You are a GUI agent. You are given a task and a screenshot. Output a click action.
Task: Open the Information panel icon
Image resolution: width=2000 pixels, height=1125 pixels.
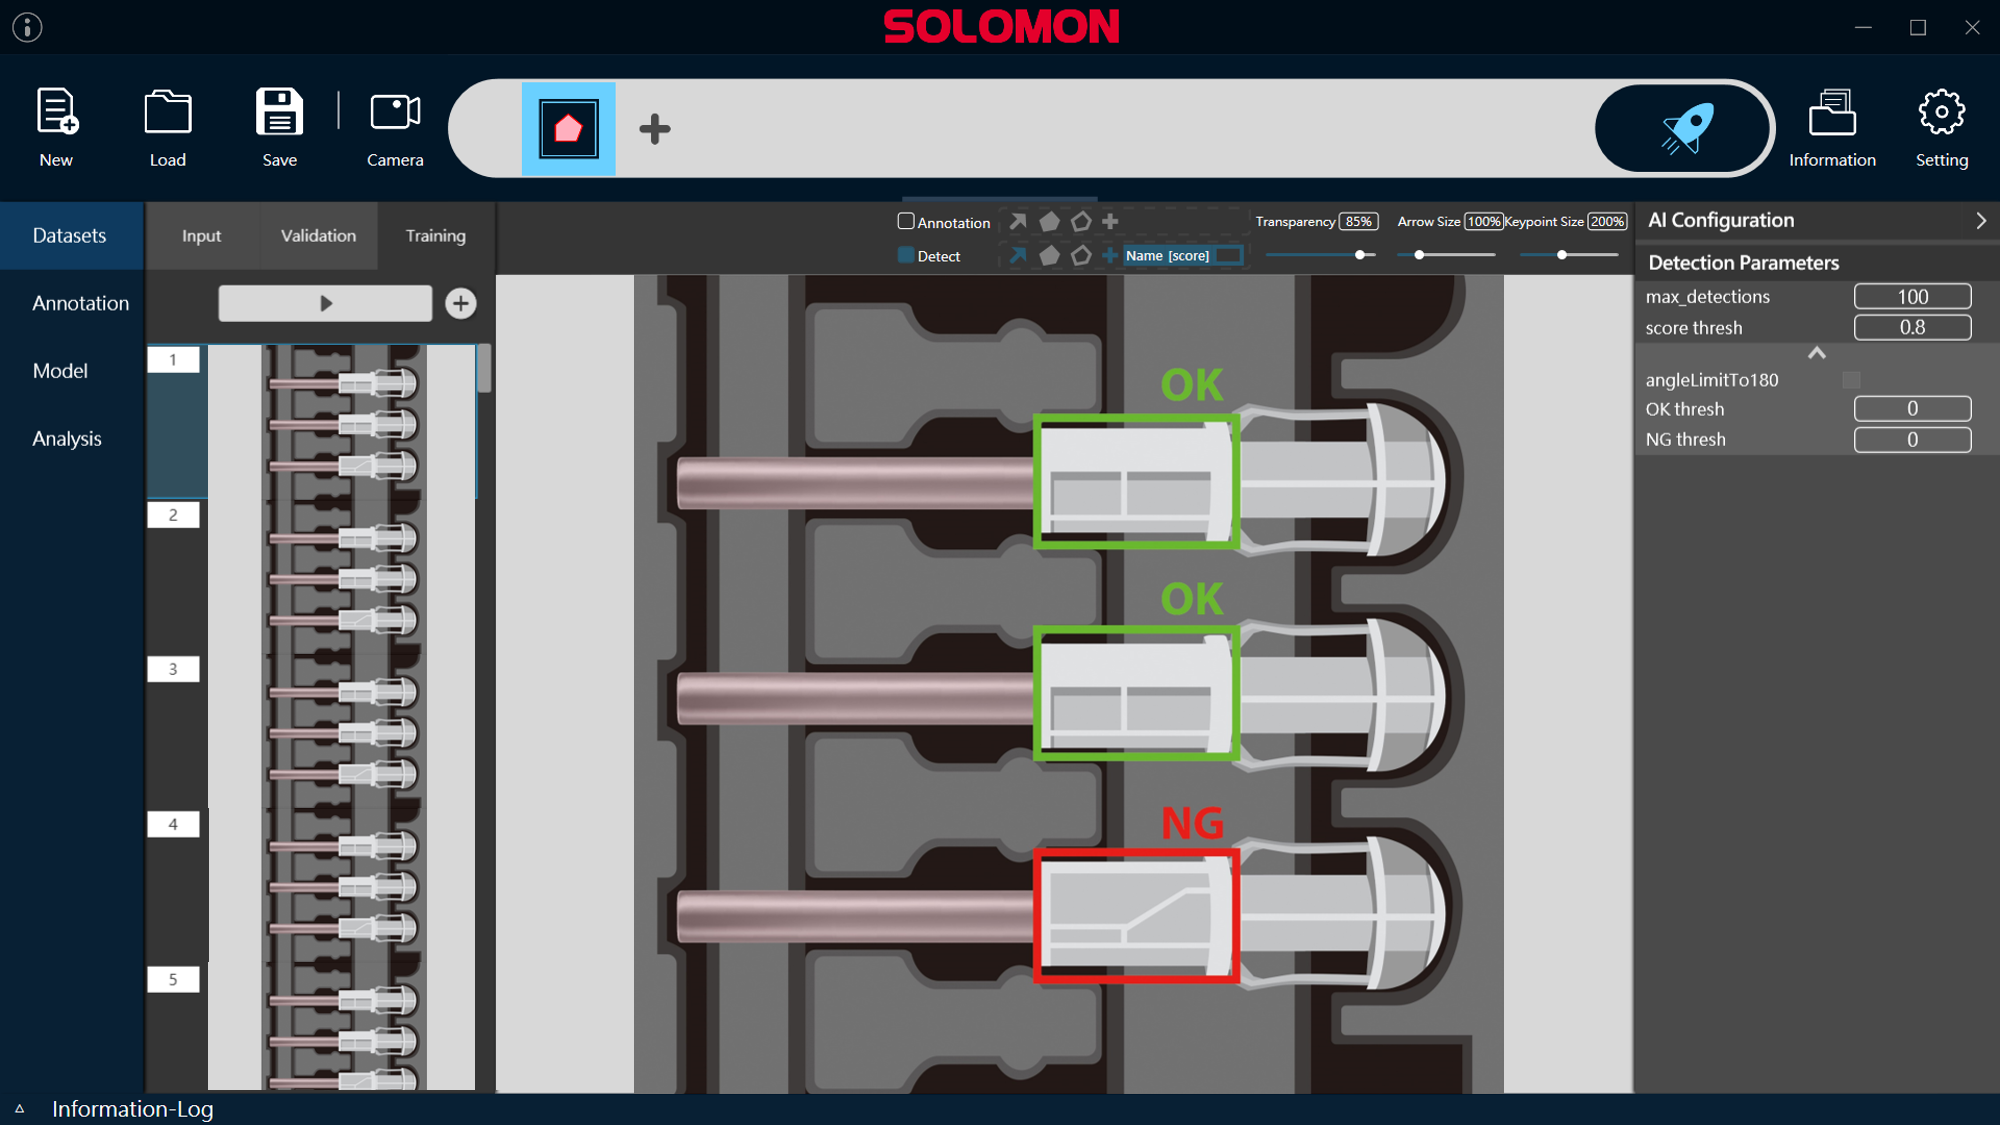(x=1831, y=112)
